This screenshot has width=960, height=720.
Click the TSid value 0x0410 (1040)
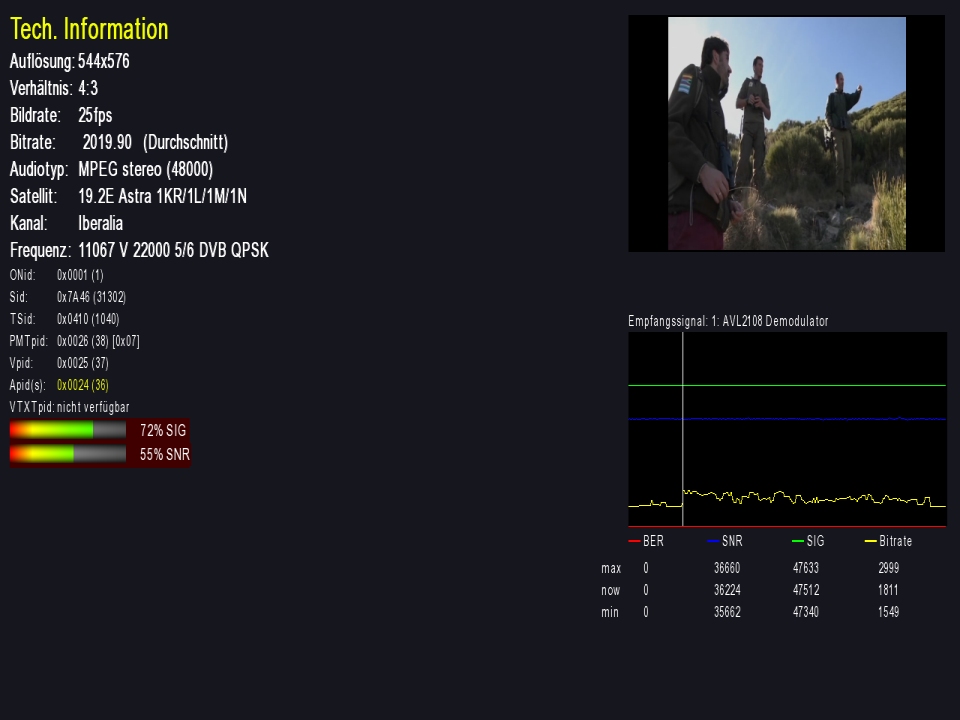coord(88,319)
